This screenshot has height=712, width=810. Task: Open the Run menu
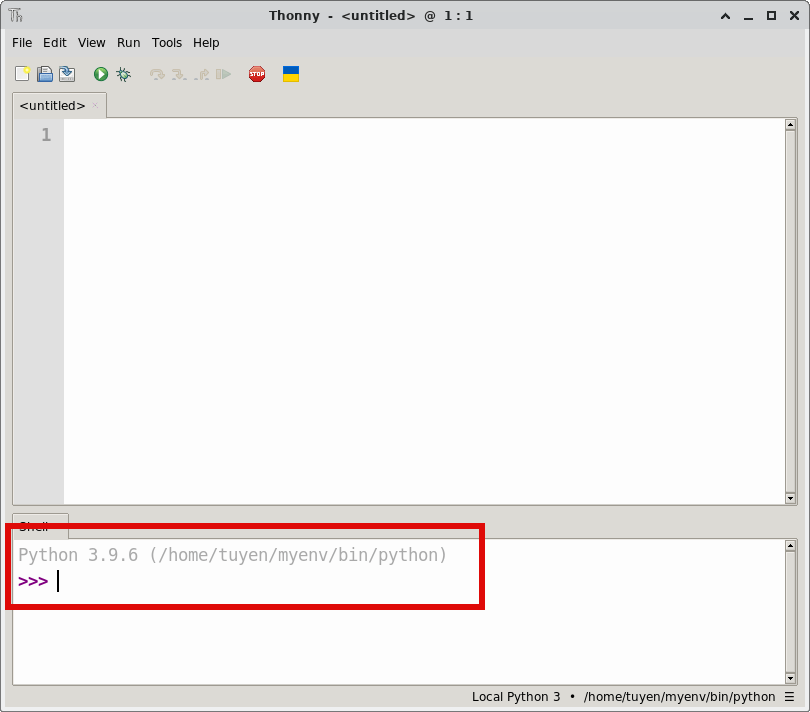point(129,43)
